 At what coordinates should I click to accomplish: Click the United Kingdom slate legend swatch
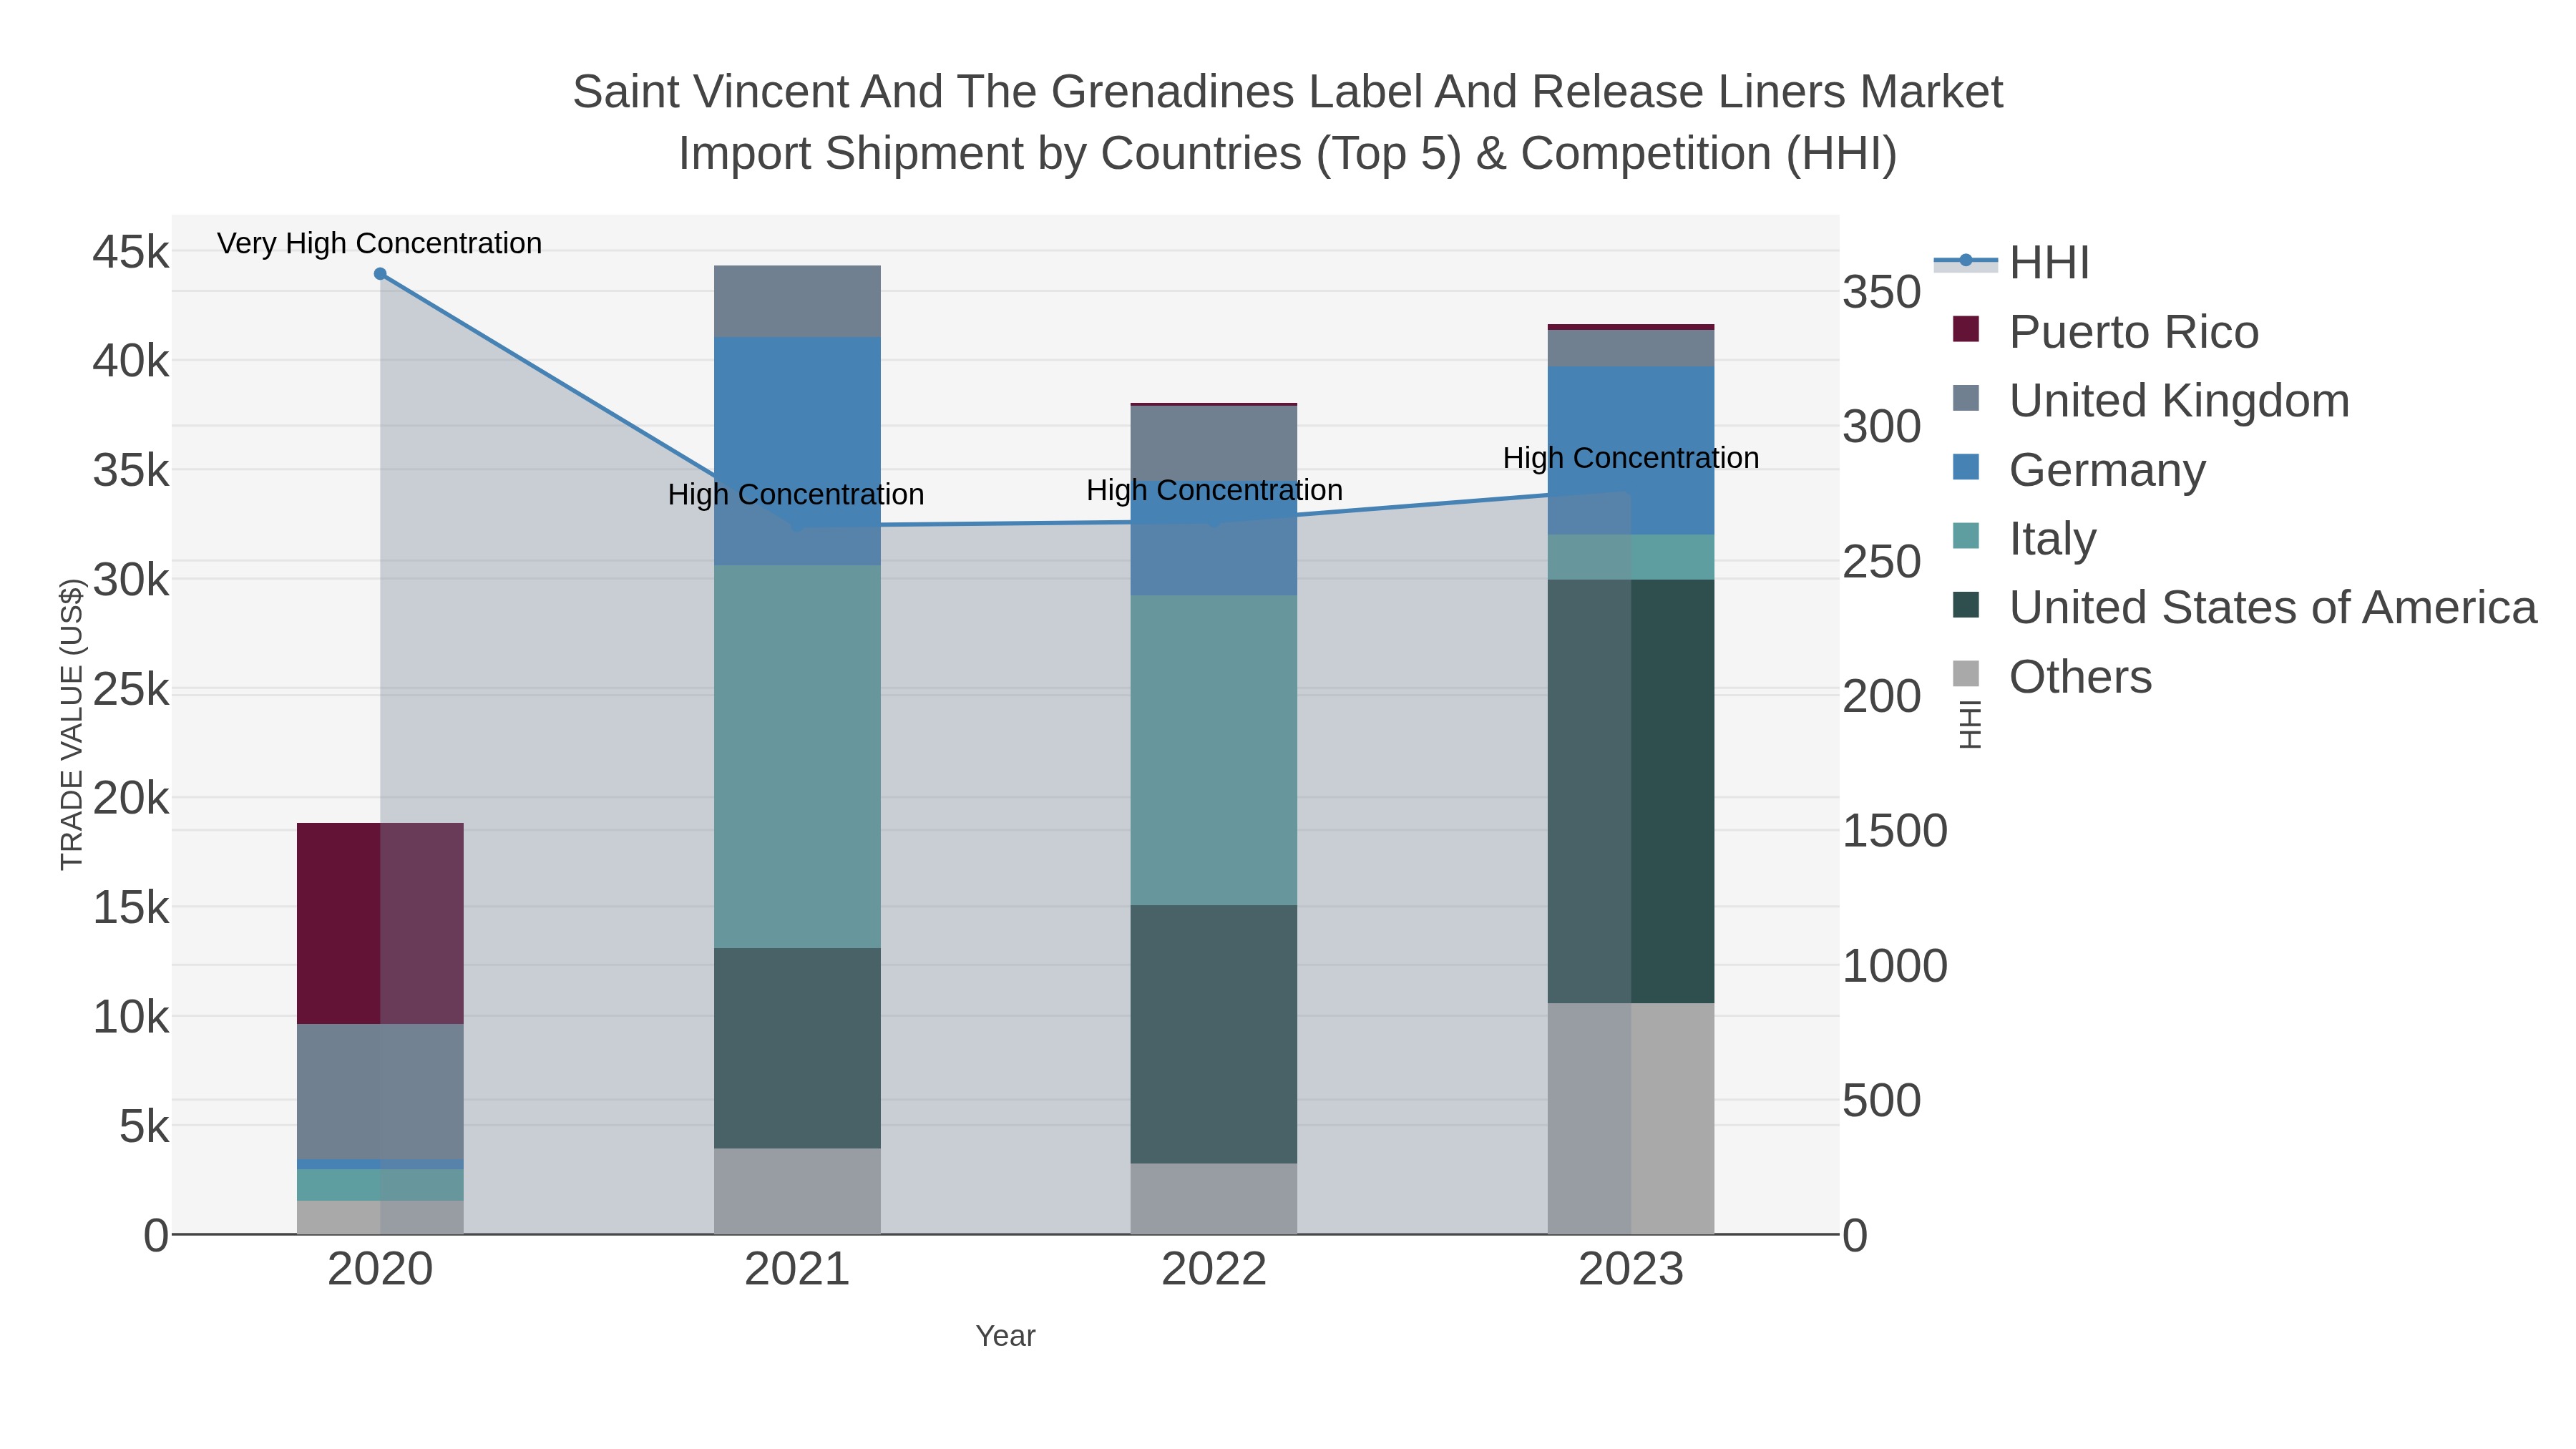[x=1966, y=398]
